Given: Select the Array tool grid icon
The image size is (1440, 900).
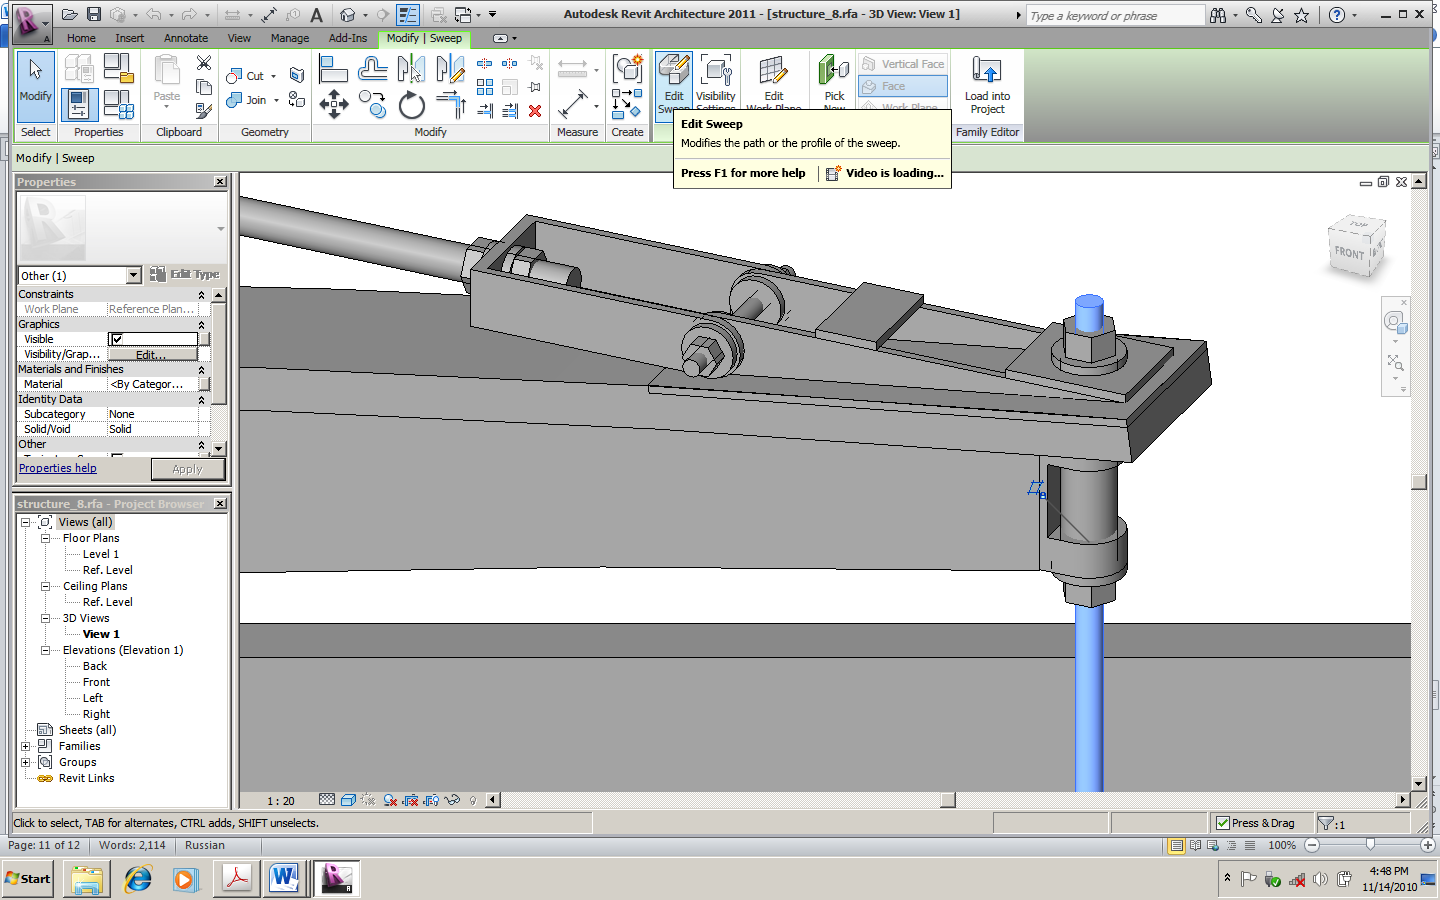Looking at the screenshot, I should pos(485,87).
